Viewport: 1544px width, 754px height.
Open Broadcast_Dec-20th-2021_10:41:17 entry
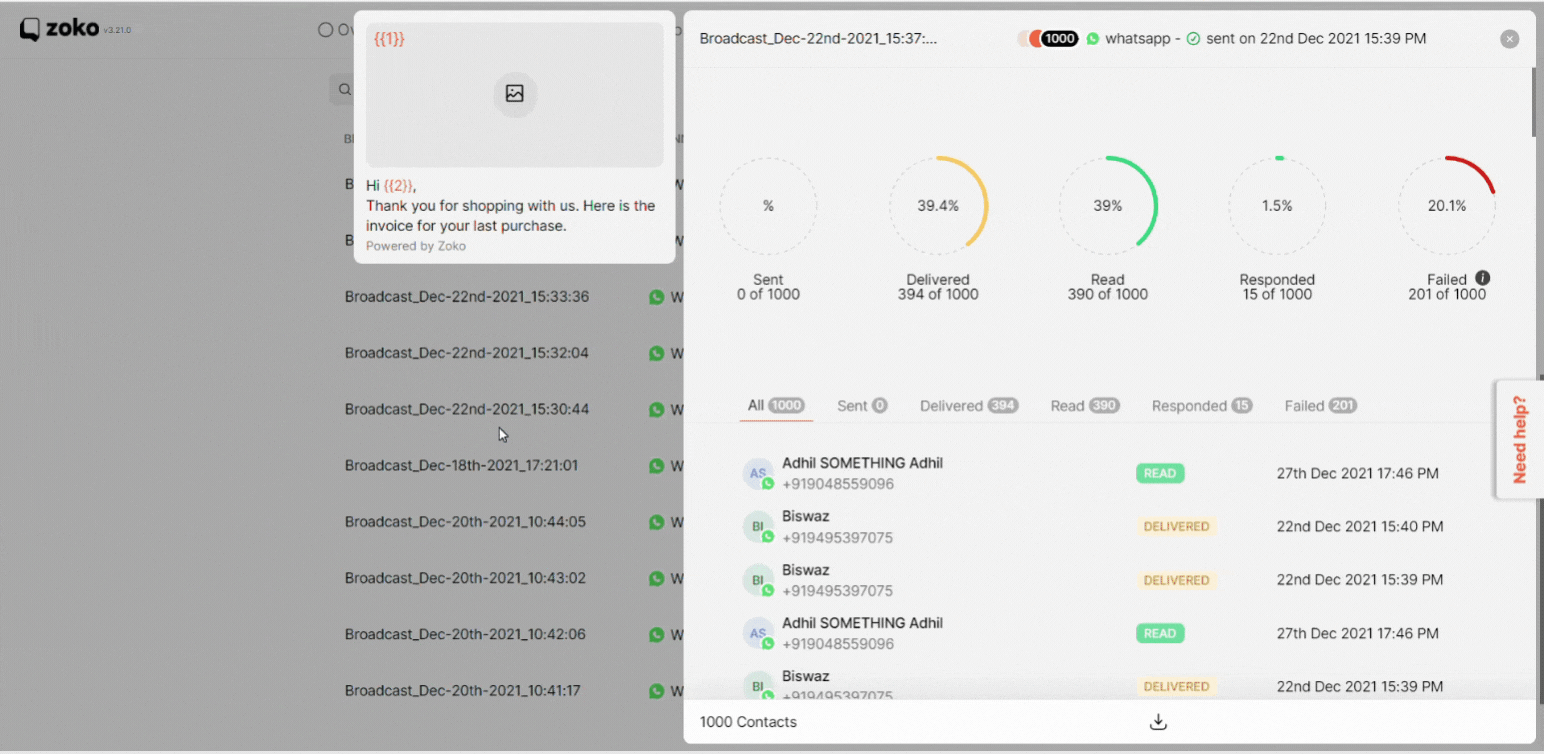(x=463, y=691)
